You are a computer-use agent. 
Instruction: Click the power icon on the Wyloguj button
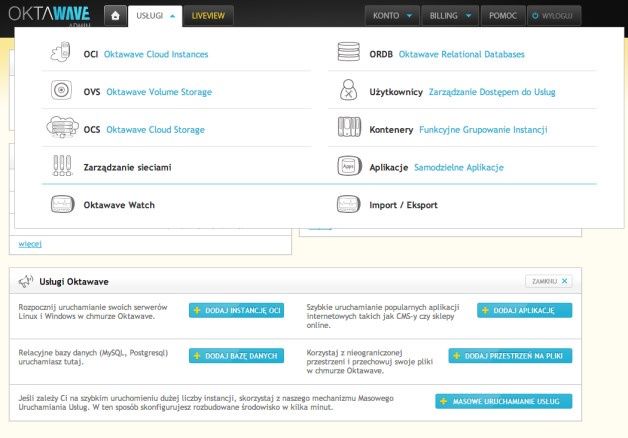[x=535, y=16]
